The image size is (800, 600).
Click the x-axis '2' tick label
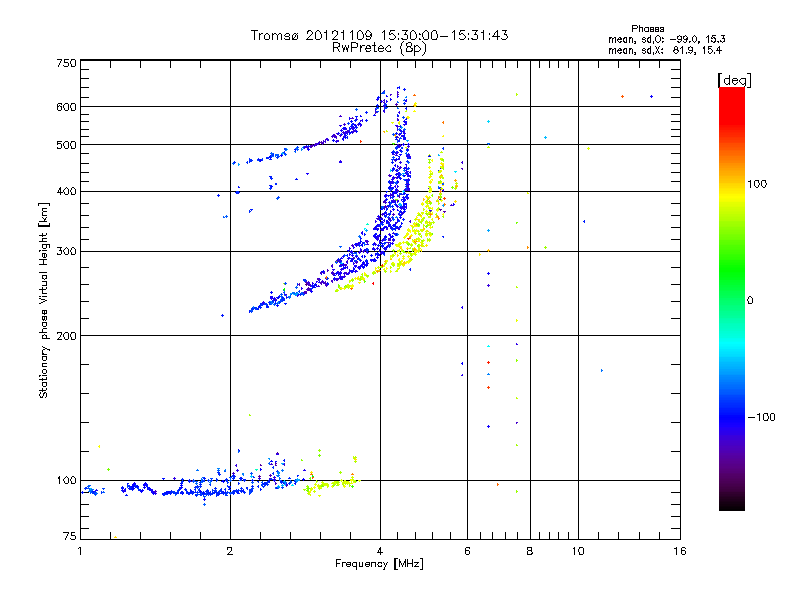pyautogui.click(x=230, y=551)
